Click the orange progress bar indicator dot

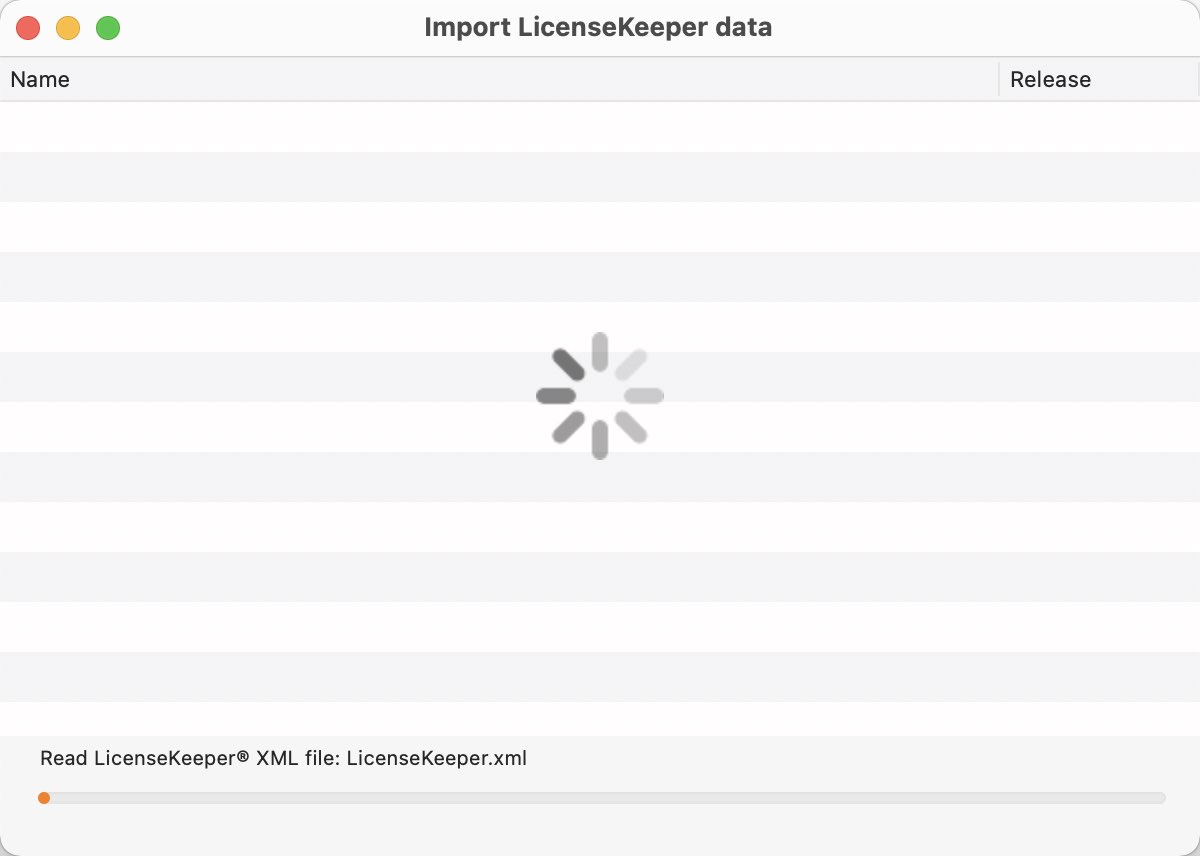point(44,798)
